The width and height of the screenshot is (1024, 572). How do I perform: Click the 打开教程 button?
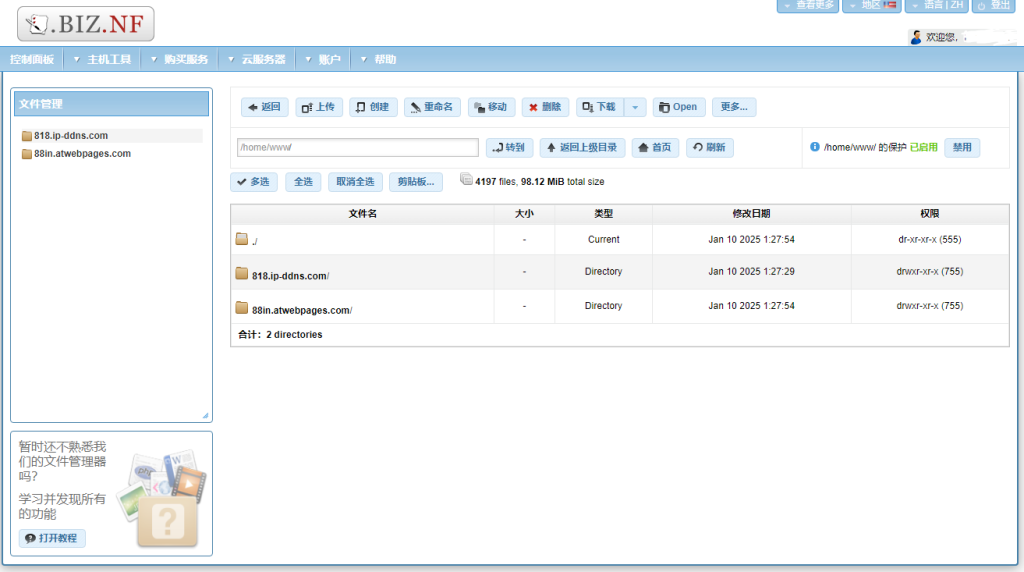[x=53, y=539]
